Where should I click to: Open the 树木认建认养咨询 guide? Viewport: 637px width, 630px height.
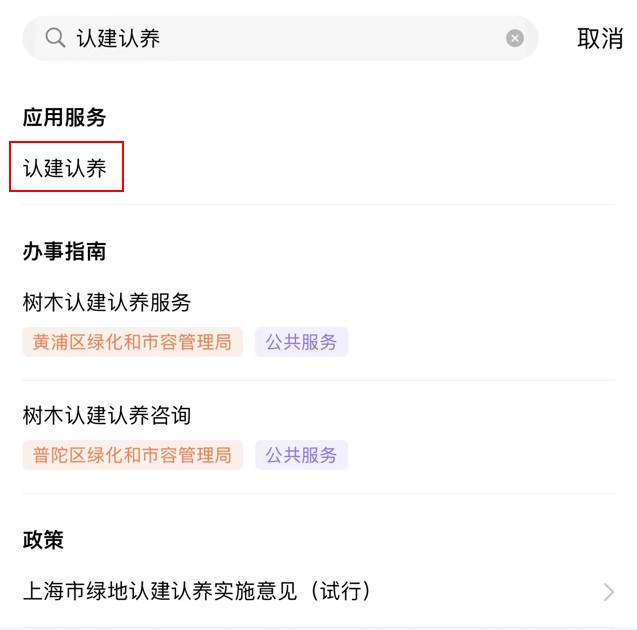107,414
